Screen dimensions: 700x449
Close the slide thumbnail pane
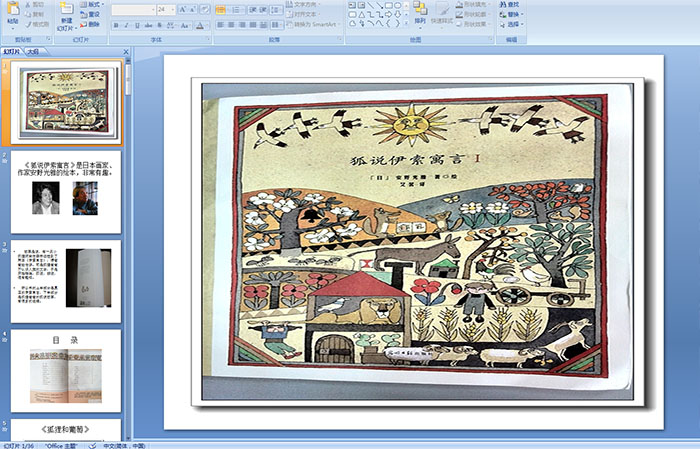point(126,52)
